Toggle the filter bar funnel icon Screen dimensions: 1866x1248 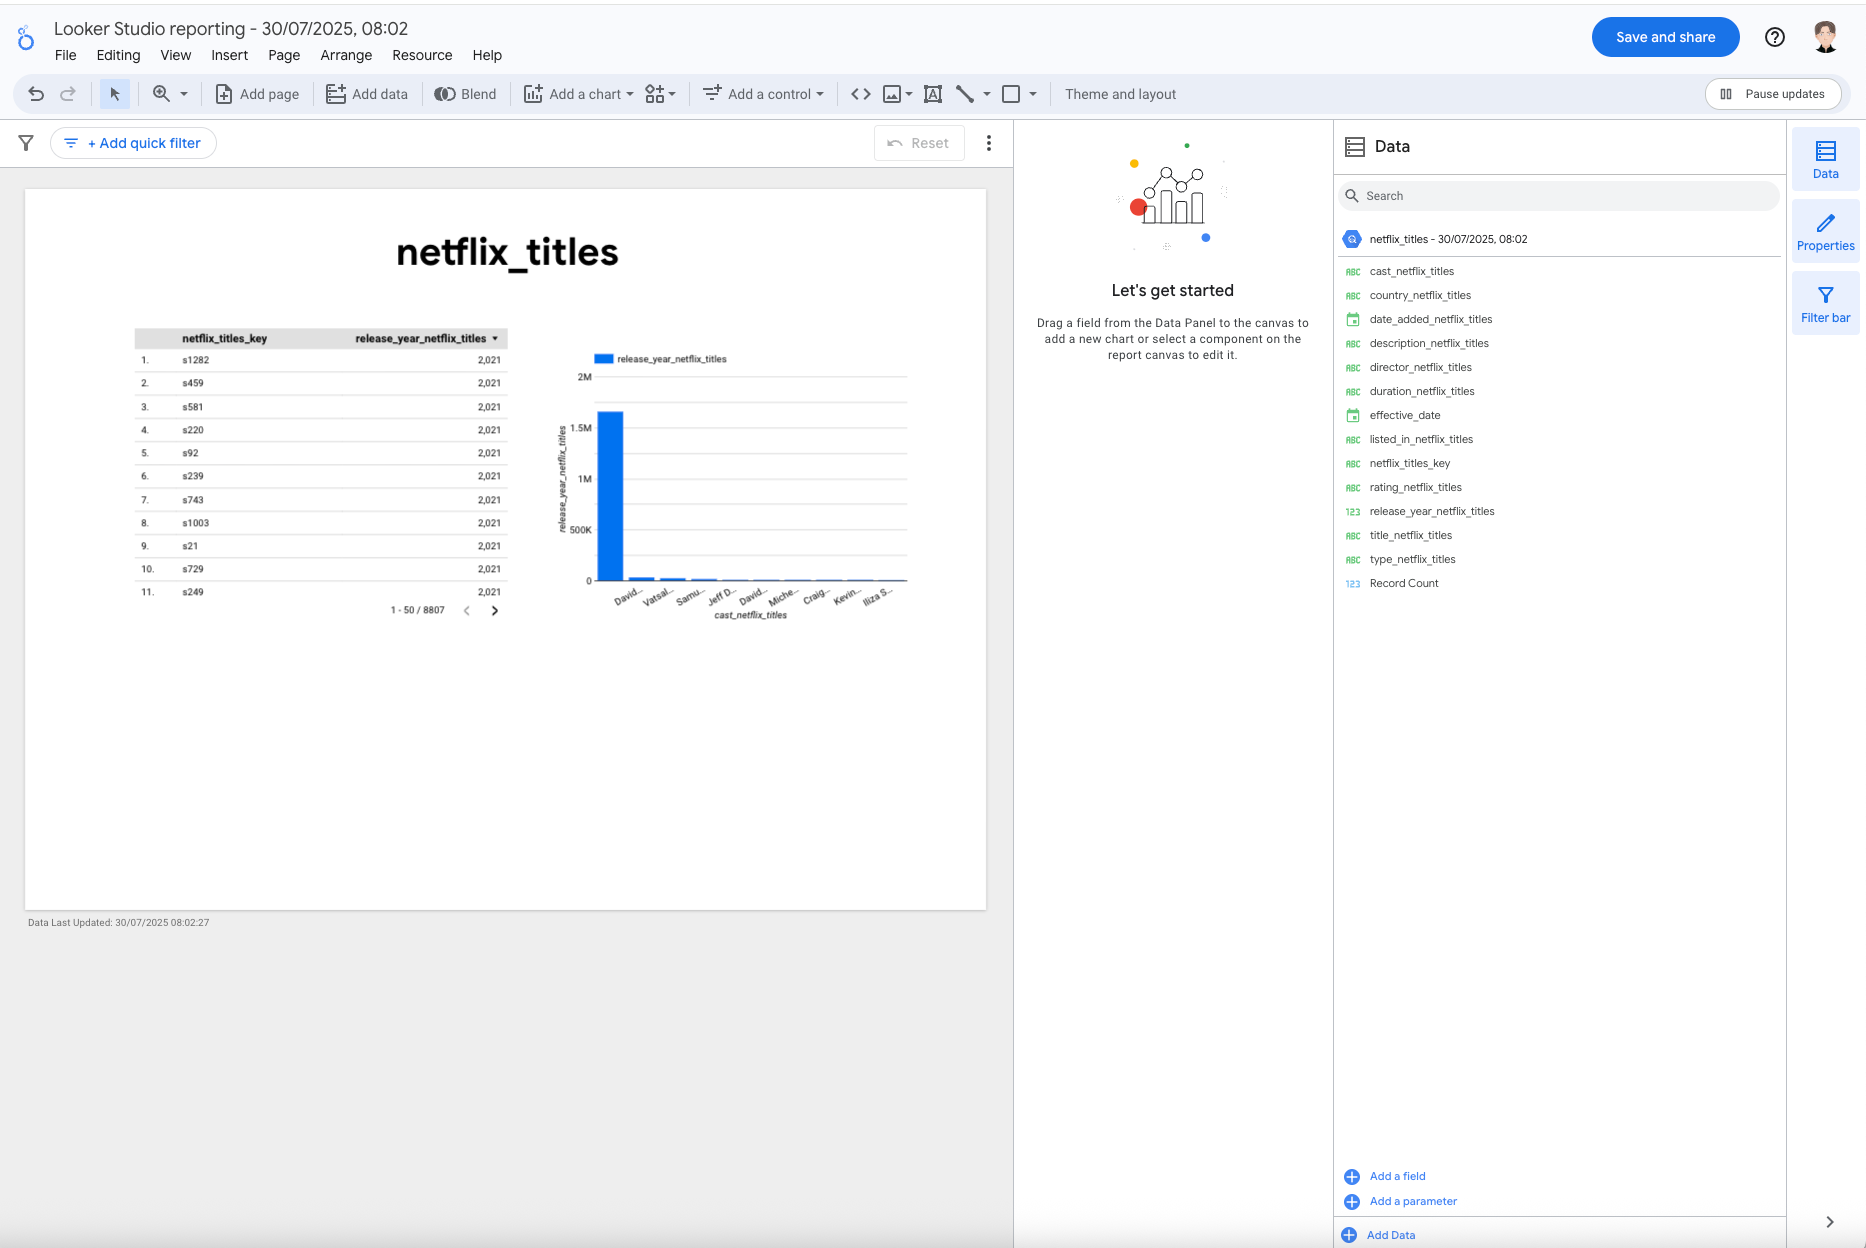(x=26, y=143)
